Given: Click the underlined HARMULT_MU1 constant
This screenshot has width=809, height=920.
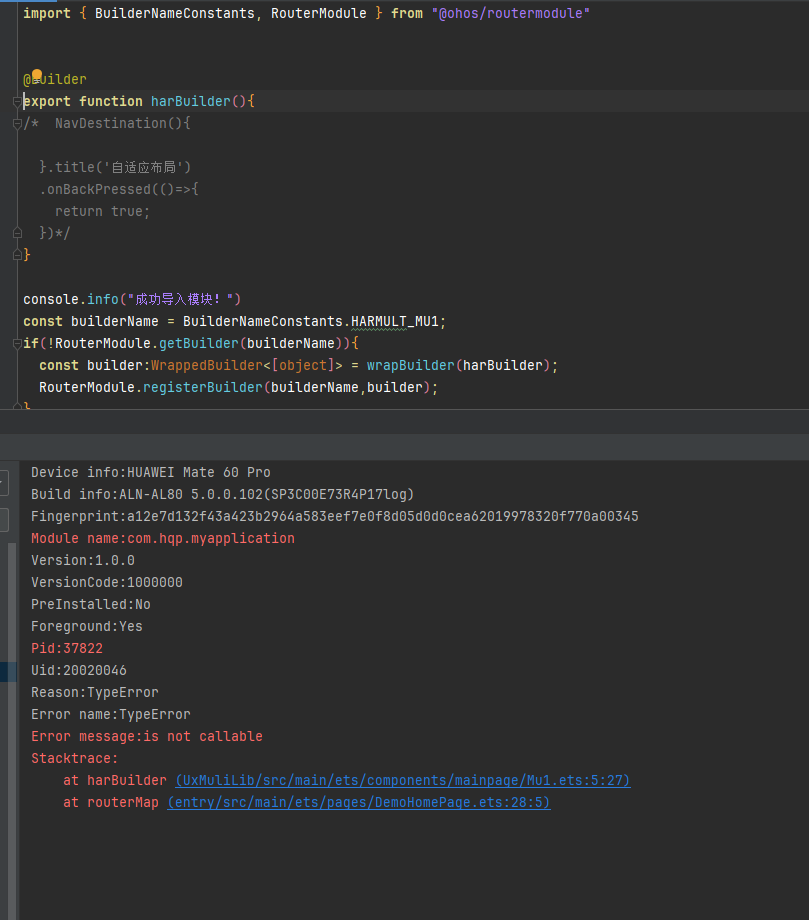Looking at the screenshot, I should coord(397,321).
